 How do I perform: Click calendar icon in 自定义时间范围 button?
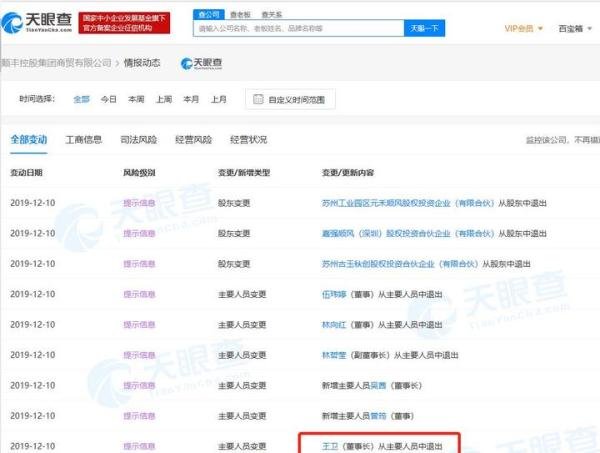[258, 99]
